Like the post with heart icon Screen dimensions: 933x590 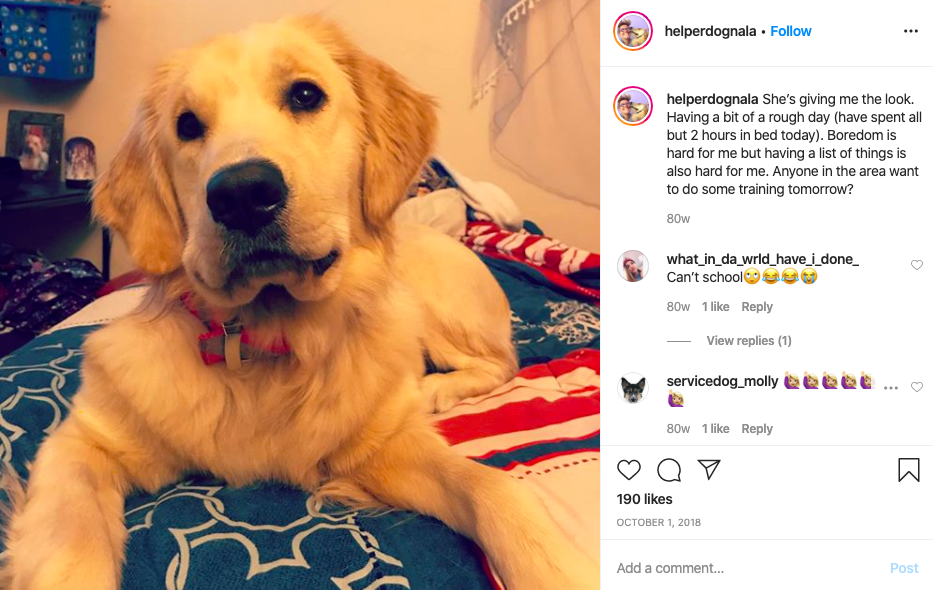[x=628, y=470]
